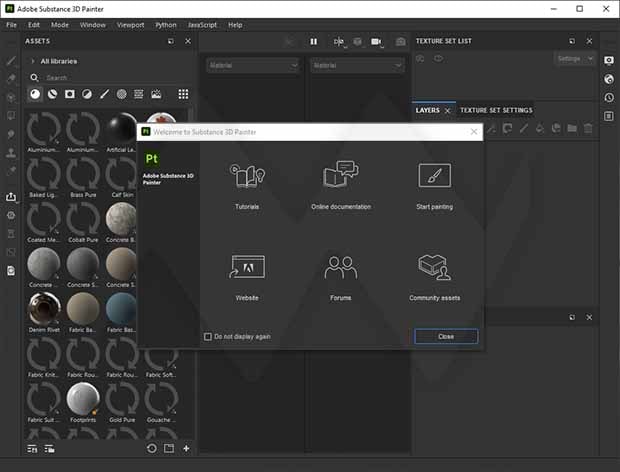Filter assets by Smart materials icon
The width and height of the screenshot is (620, 472).
pyautogui.click(x=53, y=94)
